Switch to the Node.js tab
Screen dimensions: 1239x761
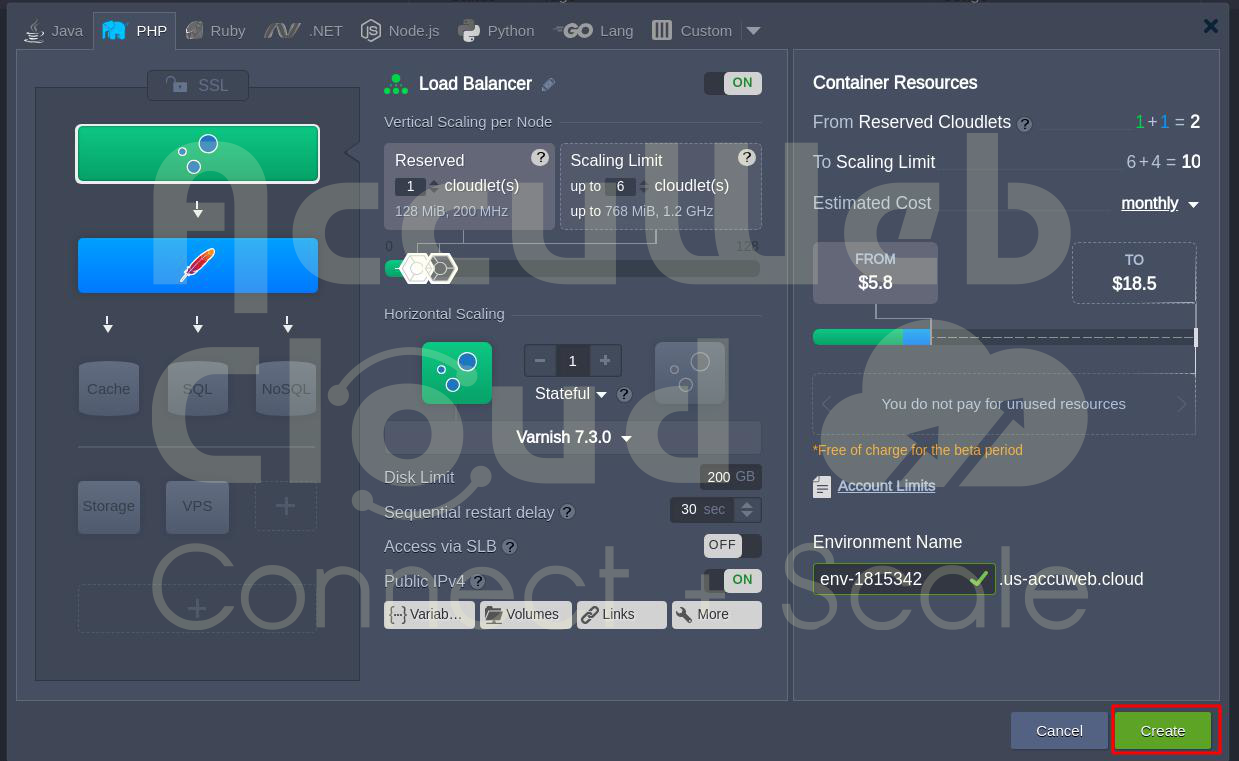point(400,31)
